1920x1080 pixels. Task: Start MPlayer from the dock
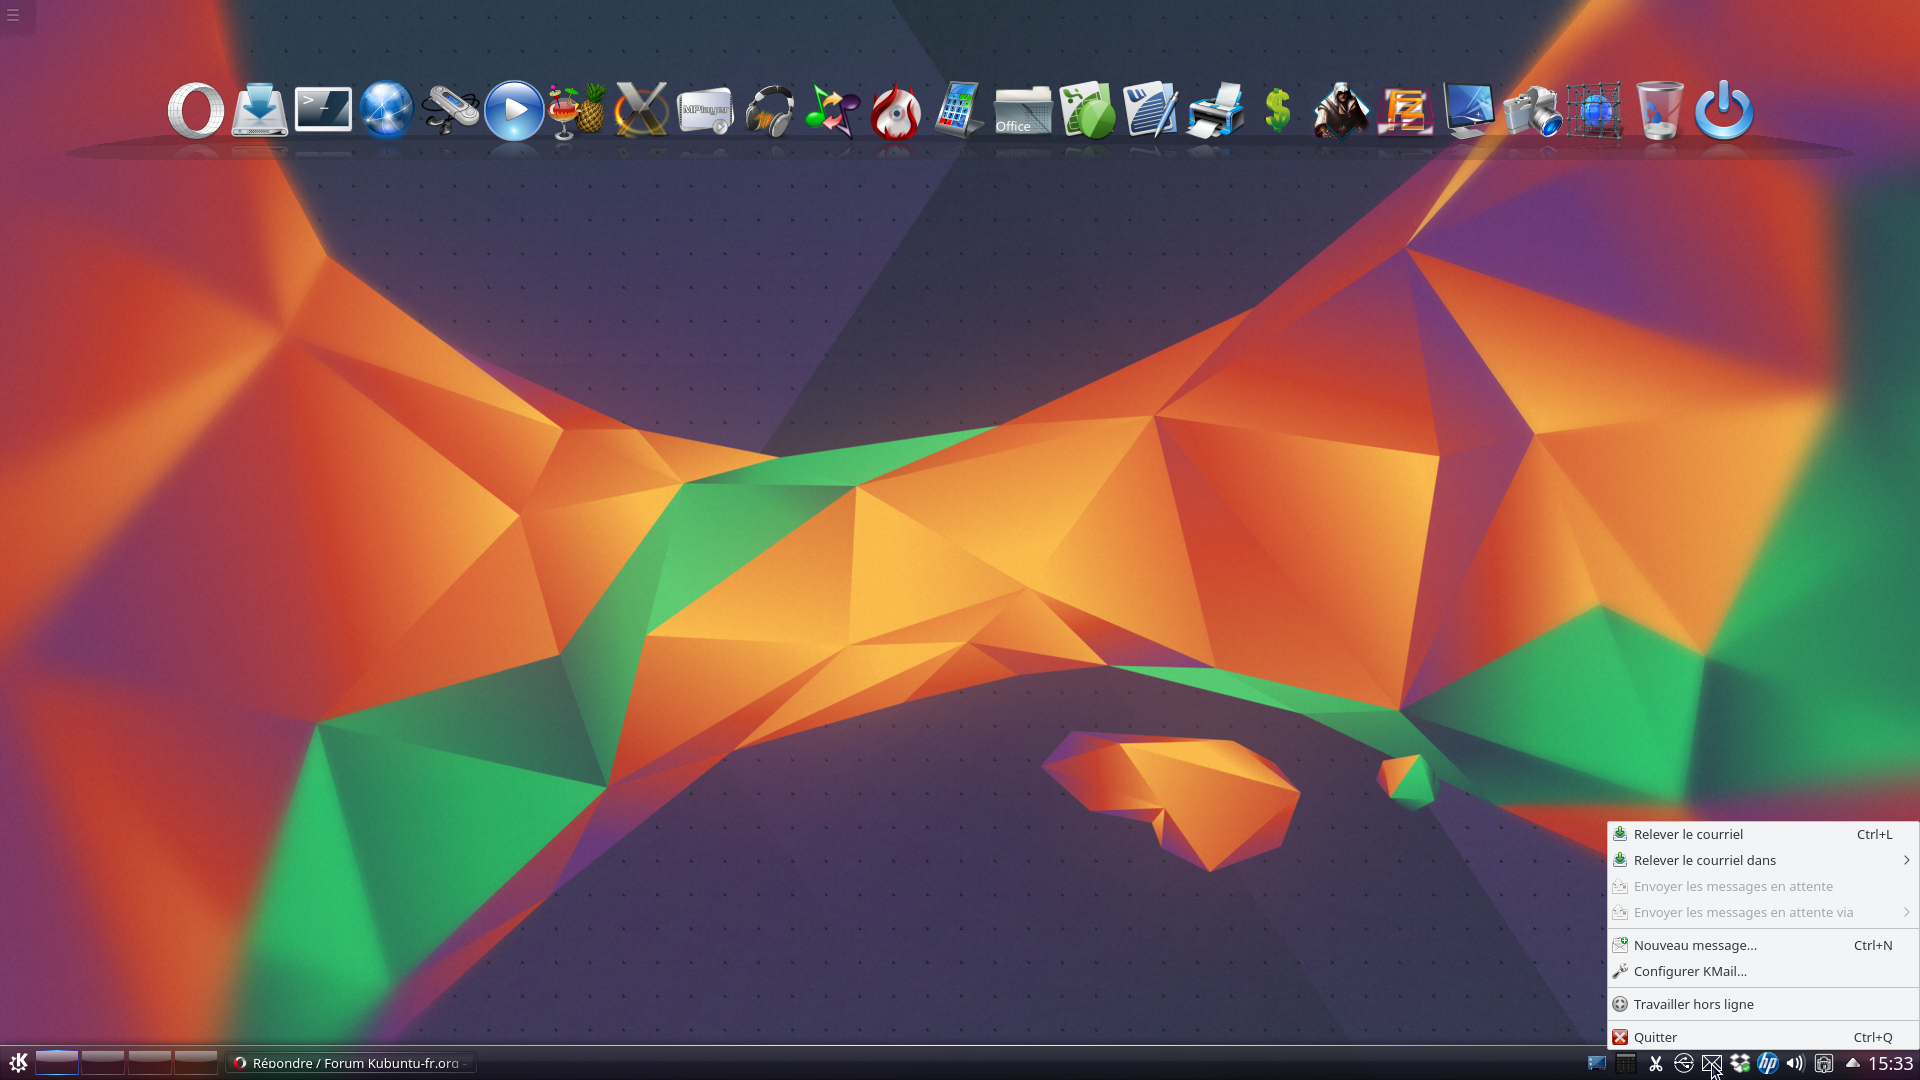(x=705, y=111)
